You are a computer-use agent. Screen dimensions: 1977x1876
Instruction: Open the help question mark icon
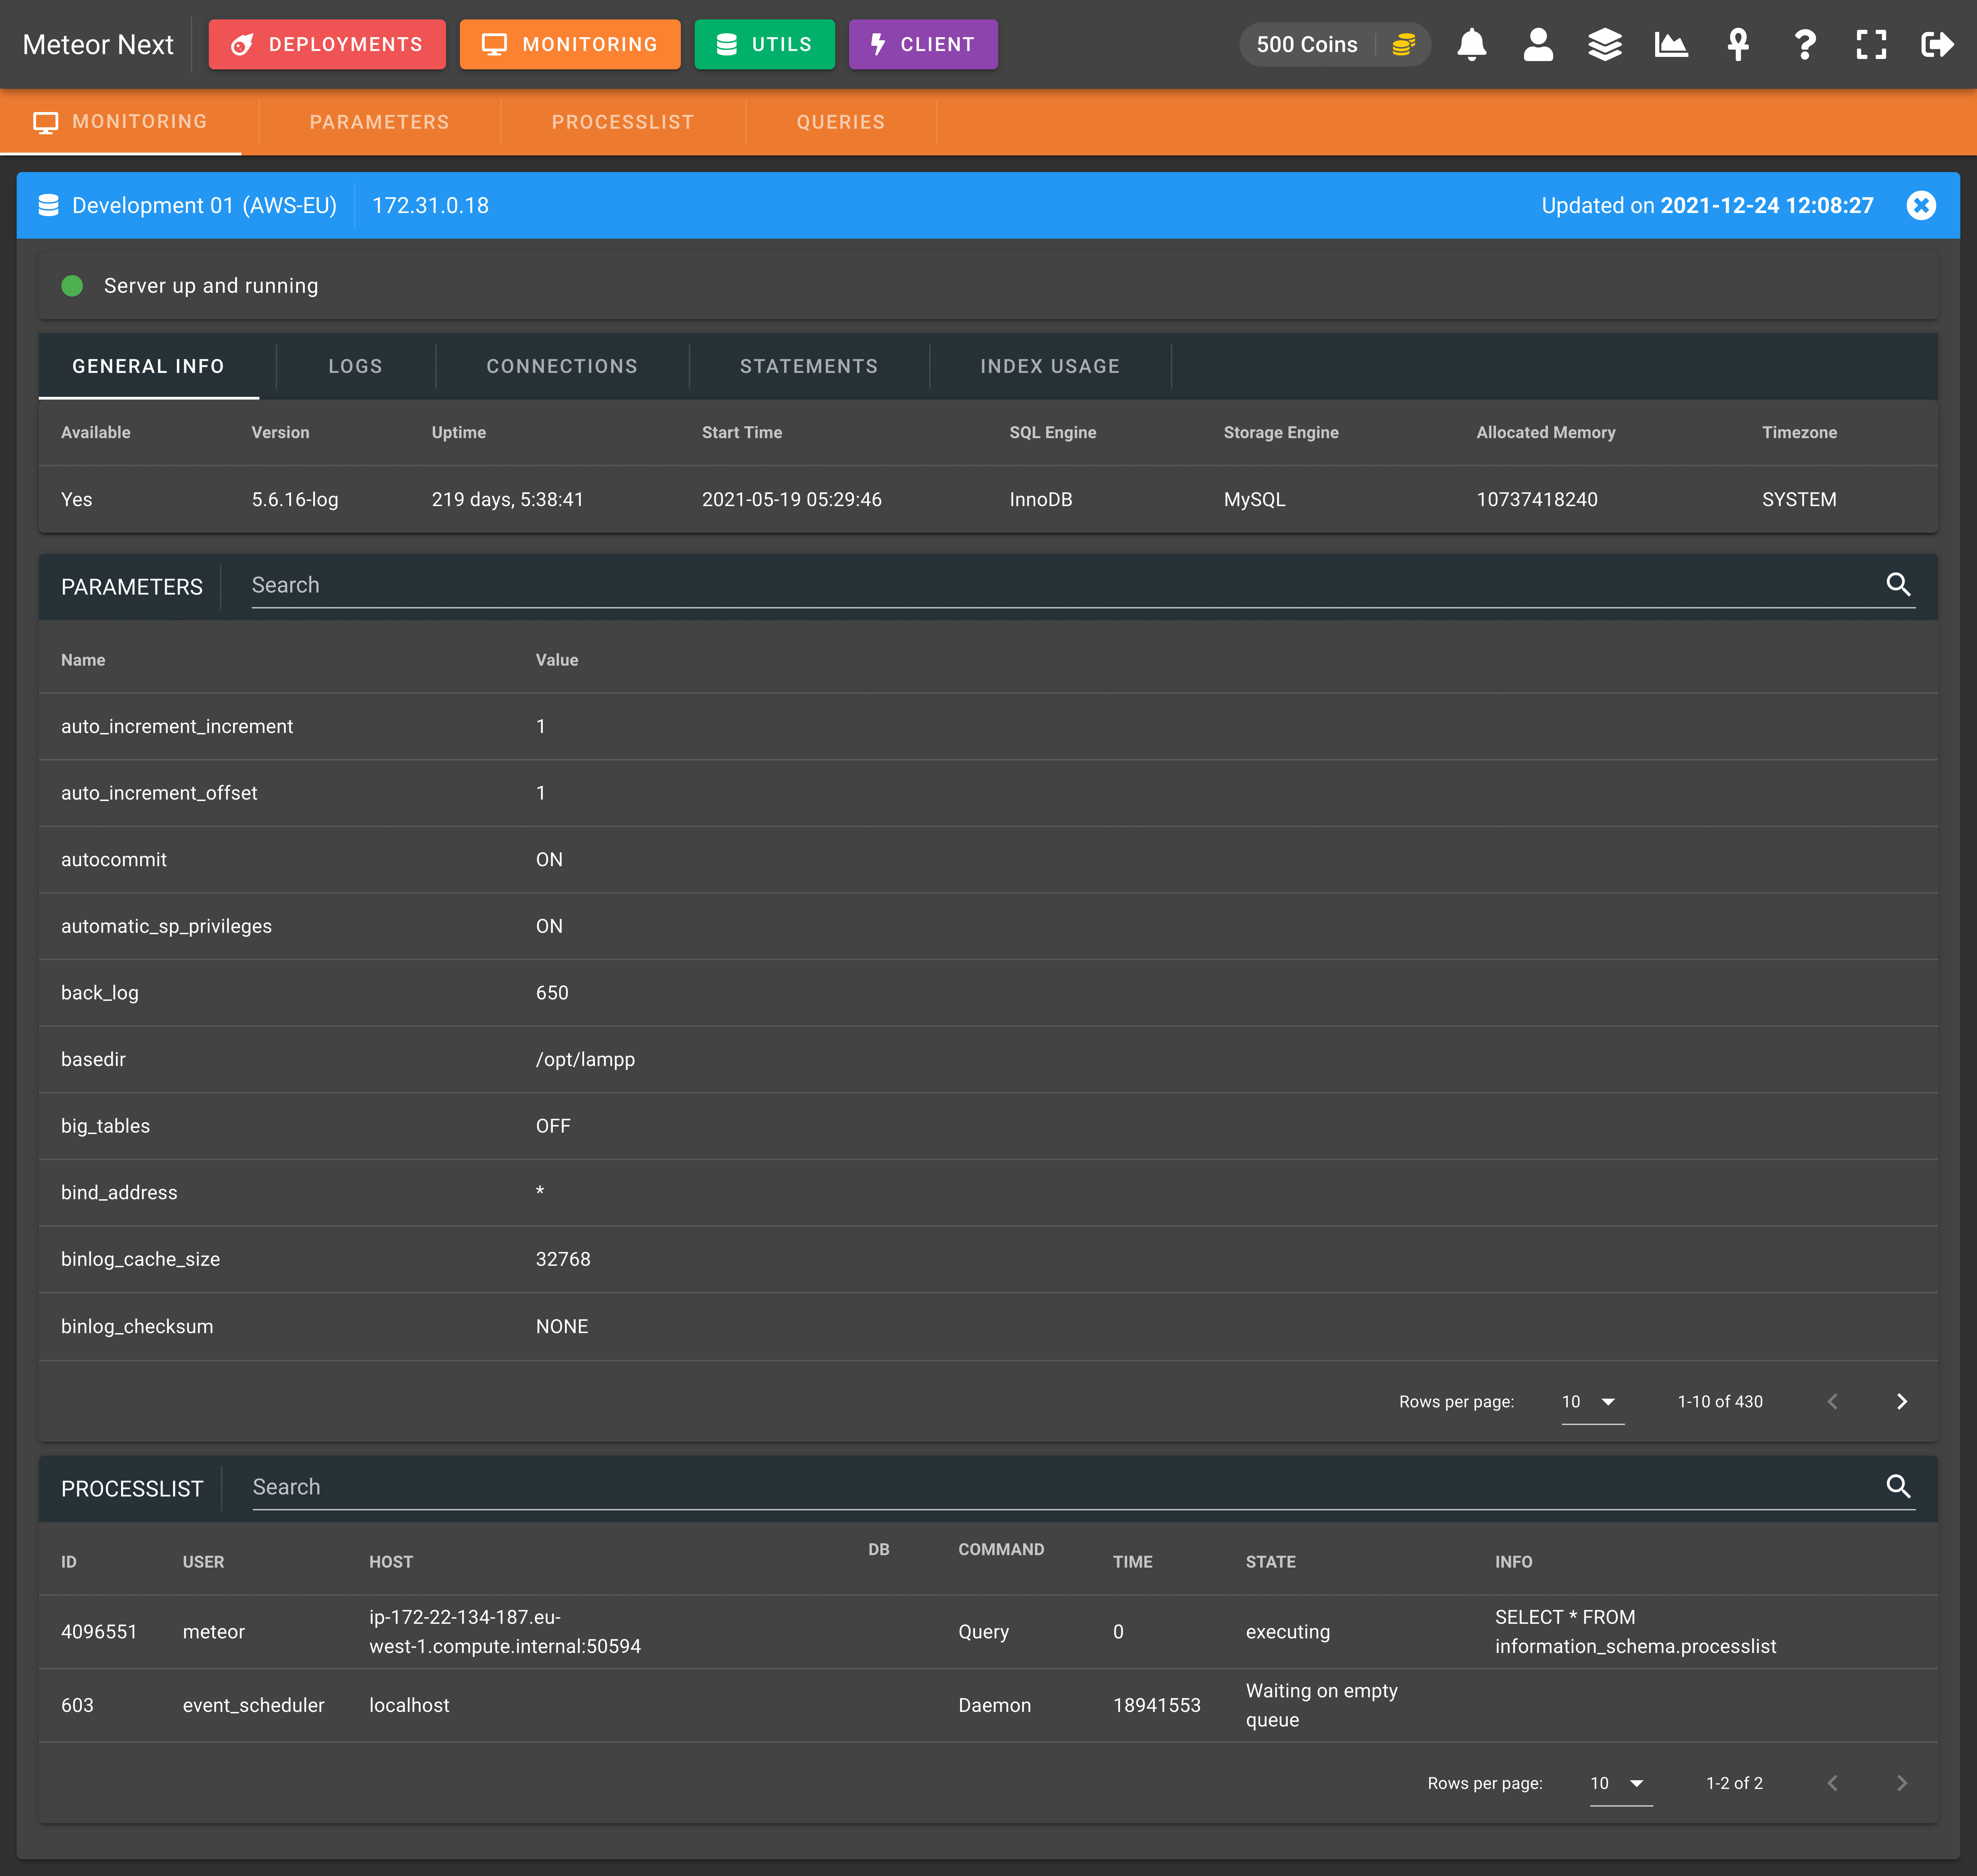(x=1805, y=45)
